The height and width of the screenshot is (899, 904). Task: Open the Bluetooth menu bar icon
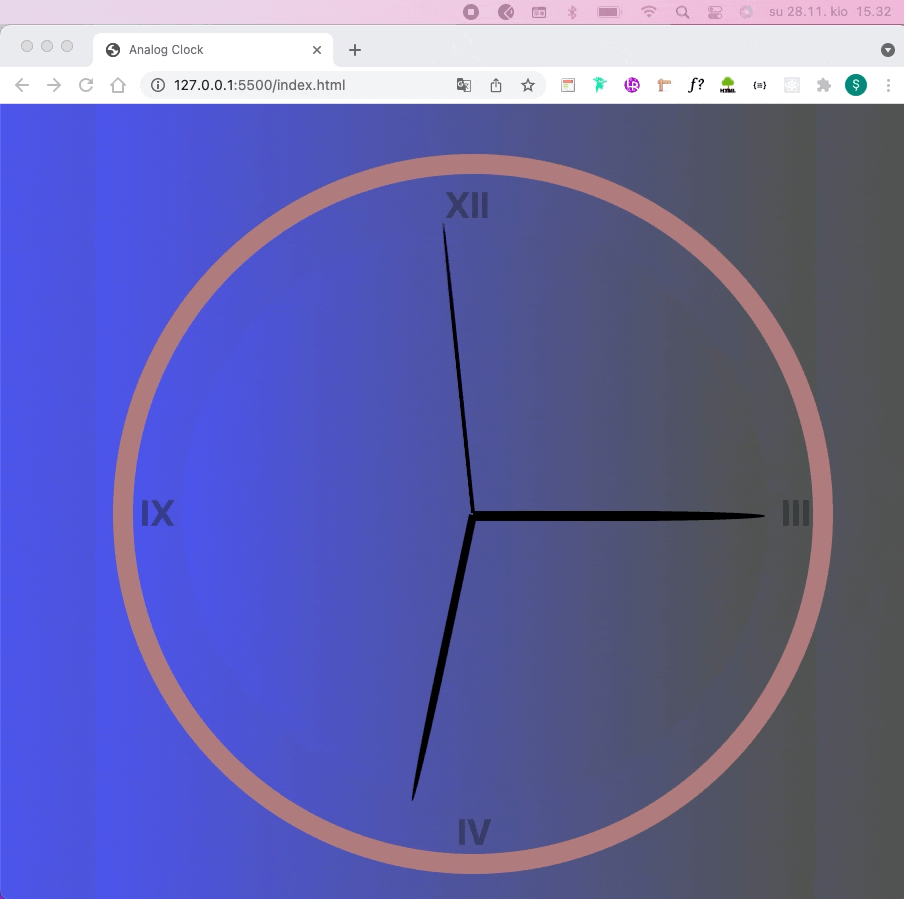point(572,12)
